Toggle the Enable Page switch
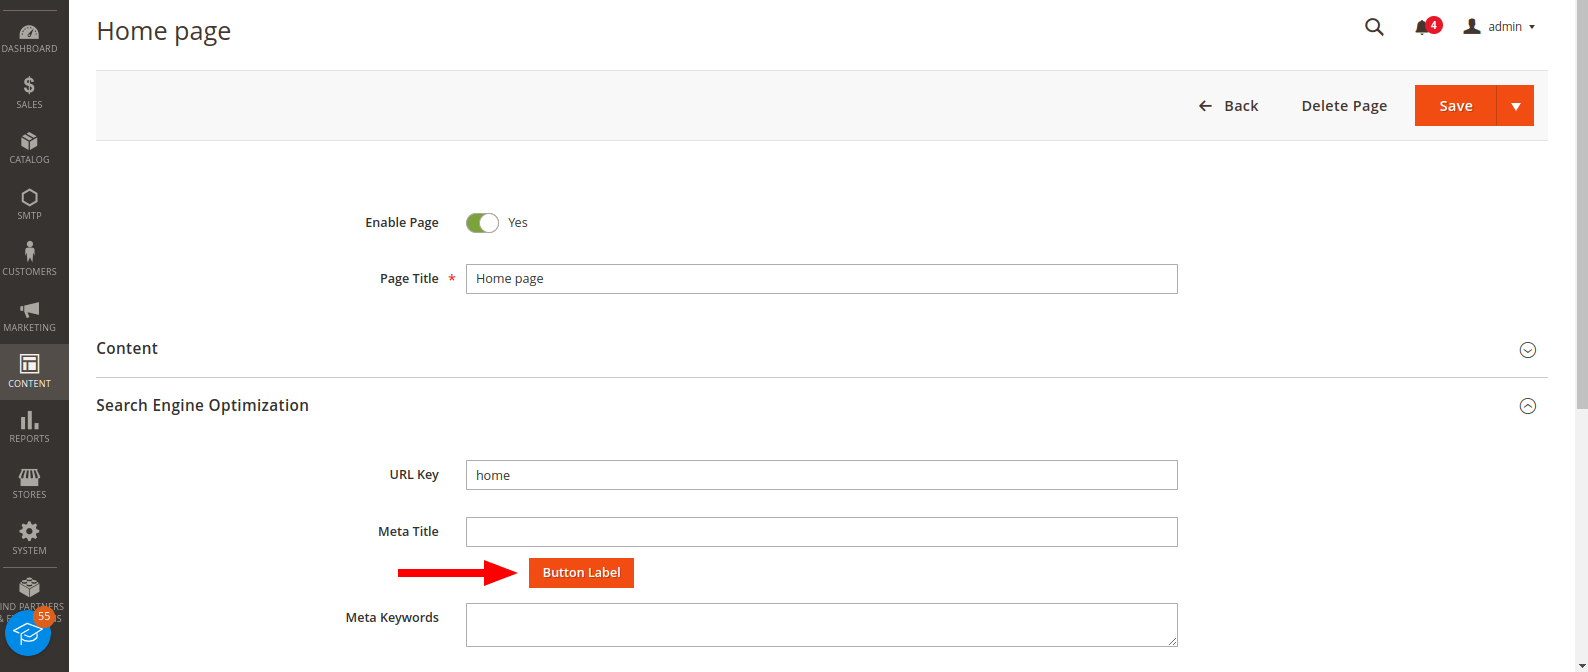 pyautogui.click(x=482, y=223)
